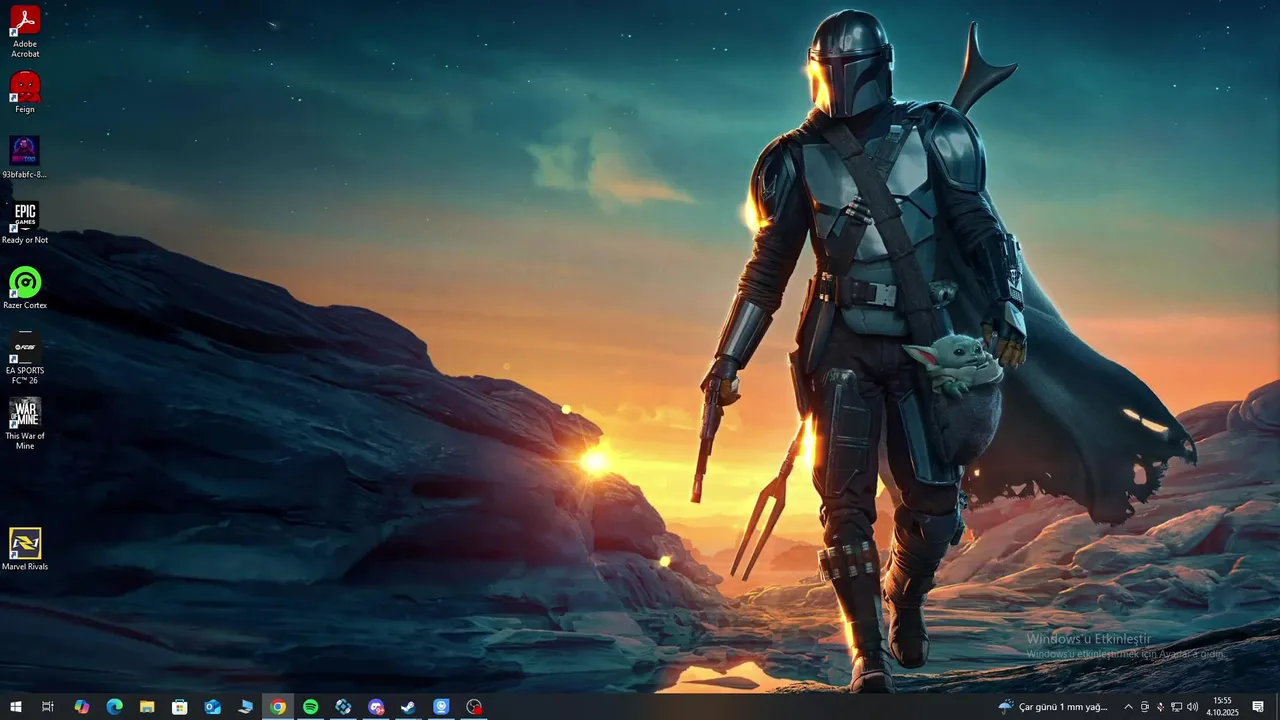Open File Explorer from the taskbar
The image size is (1280, 720).
147,707
